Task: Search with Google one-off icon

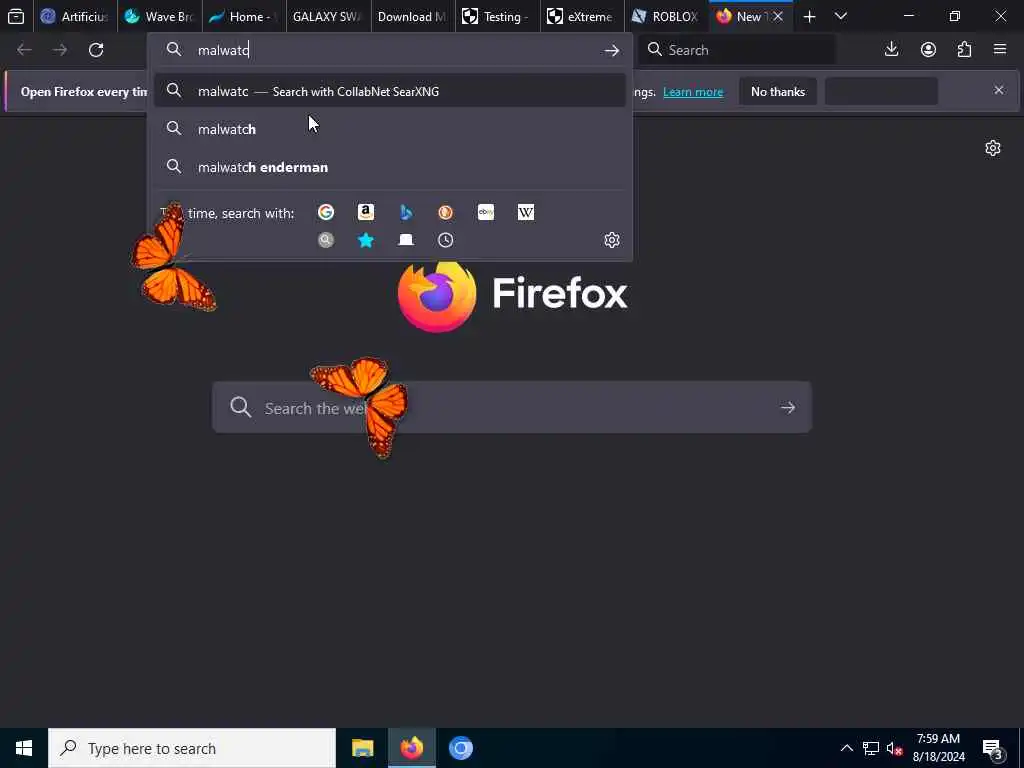Action: (x=326, y=212)
